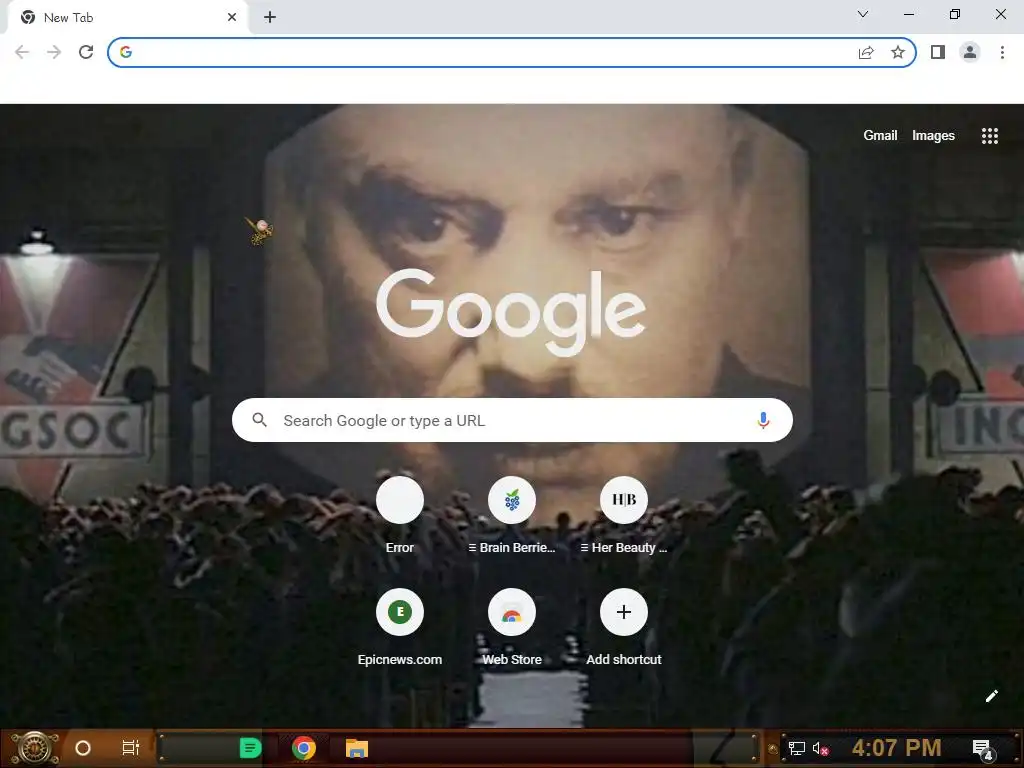Open network status tray icon
This screenshot has width=1024, height=768.
pos(797,748)
